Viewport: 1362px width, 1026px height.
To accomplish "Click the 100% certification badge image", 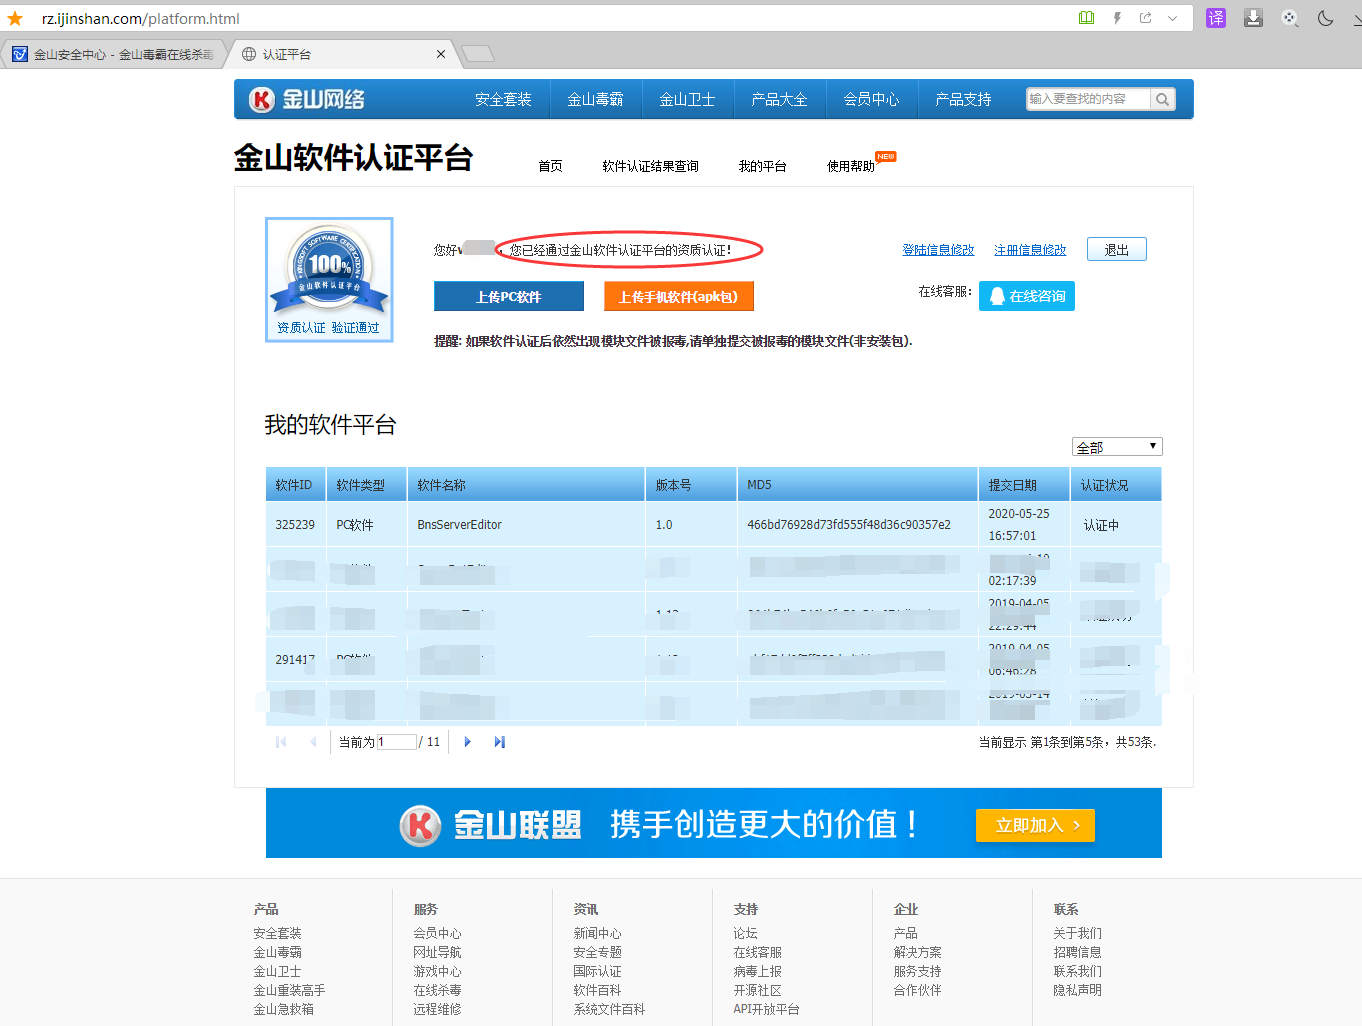I will point(329,279).
